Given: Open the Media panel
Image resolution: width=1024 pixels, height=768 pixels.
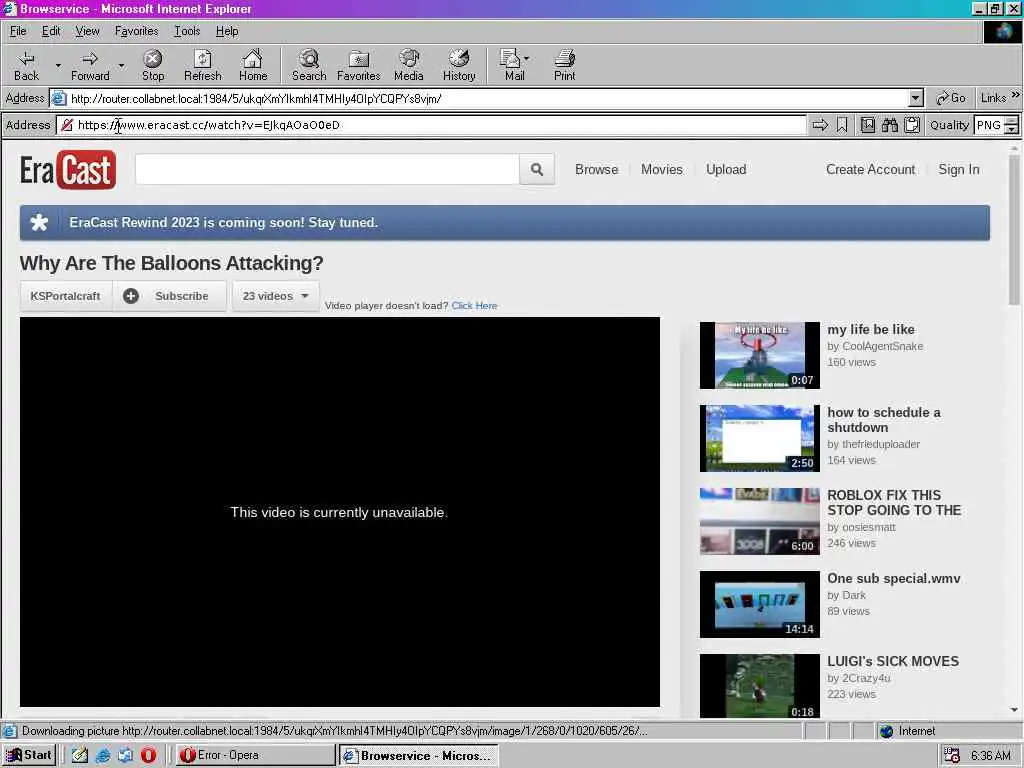Looking at the screenshot, I should point(409,65).
